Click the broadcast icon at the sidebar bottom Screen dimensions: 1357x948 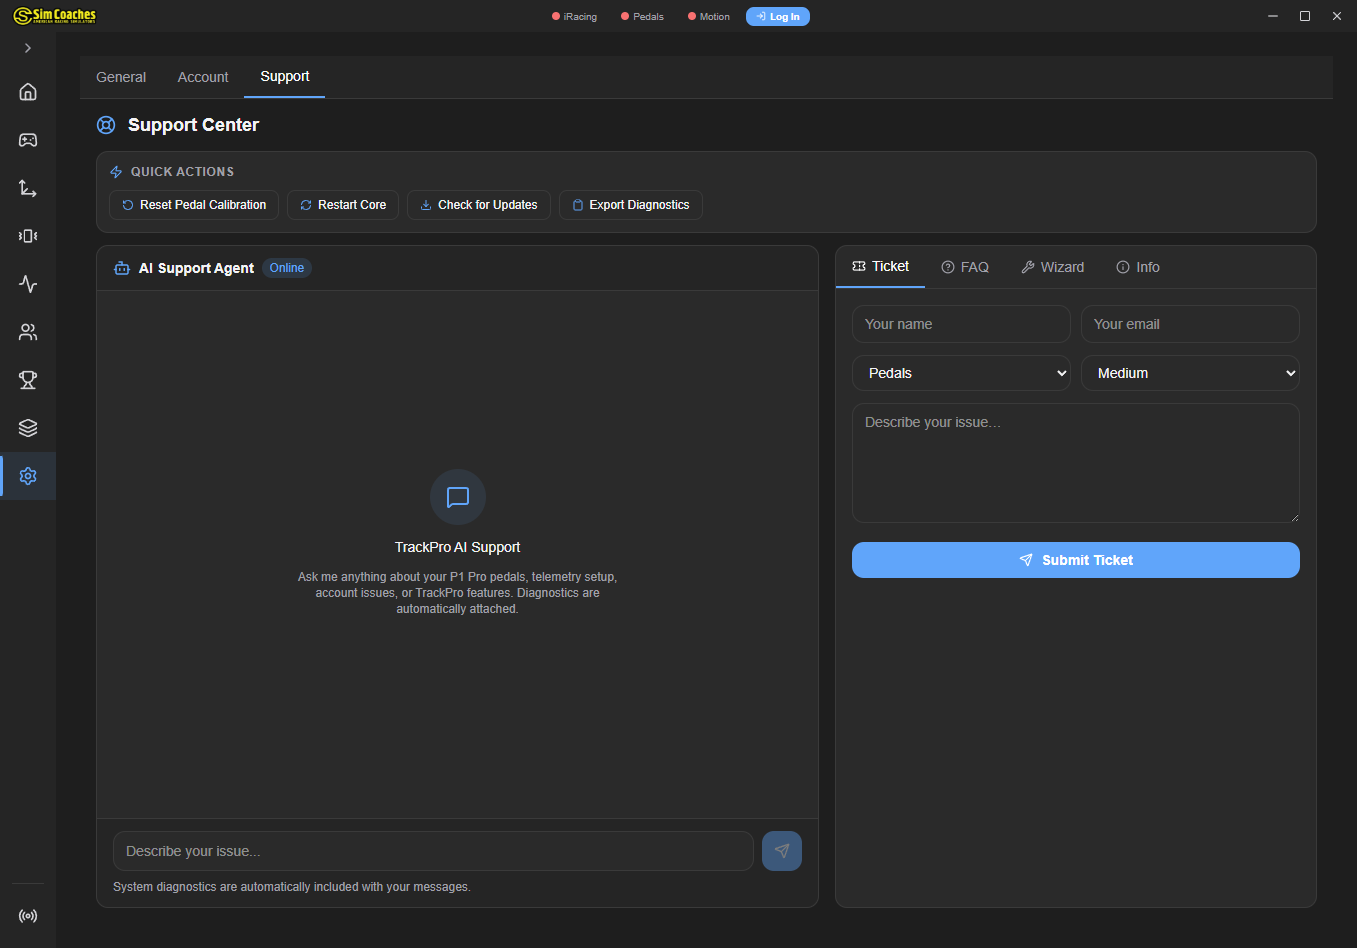[x=27, y=915]
